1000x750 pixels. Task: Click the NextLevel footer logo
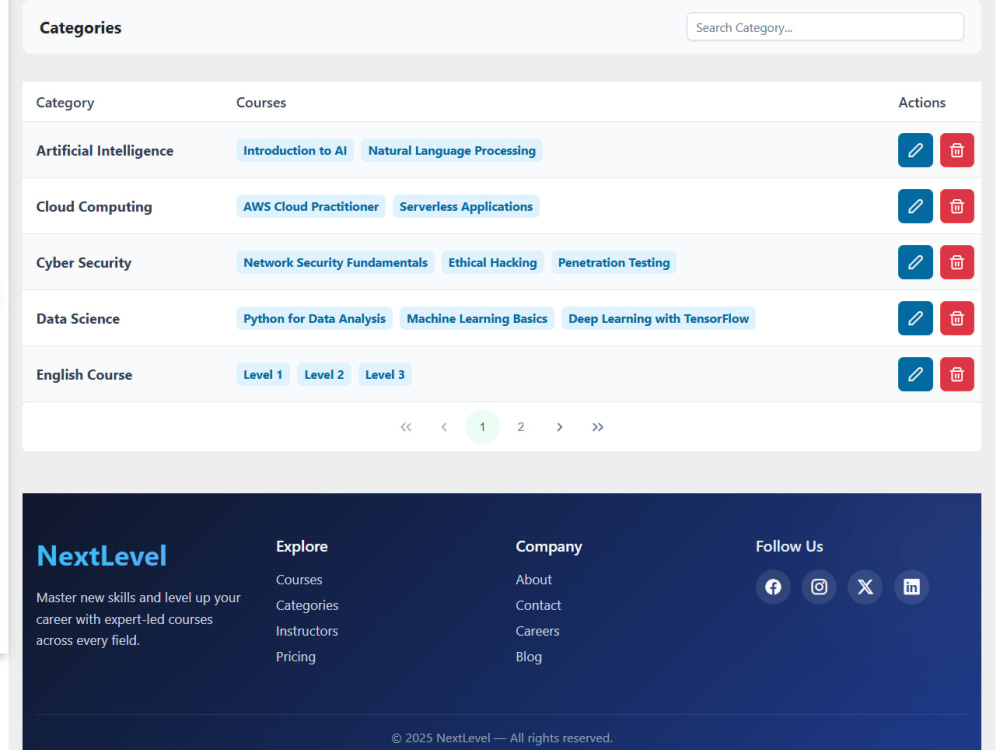click(101, 555)
